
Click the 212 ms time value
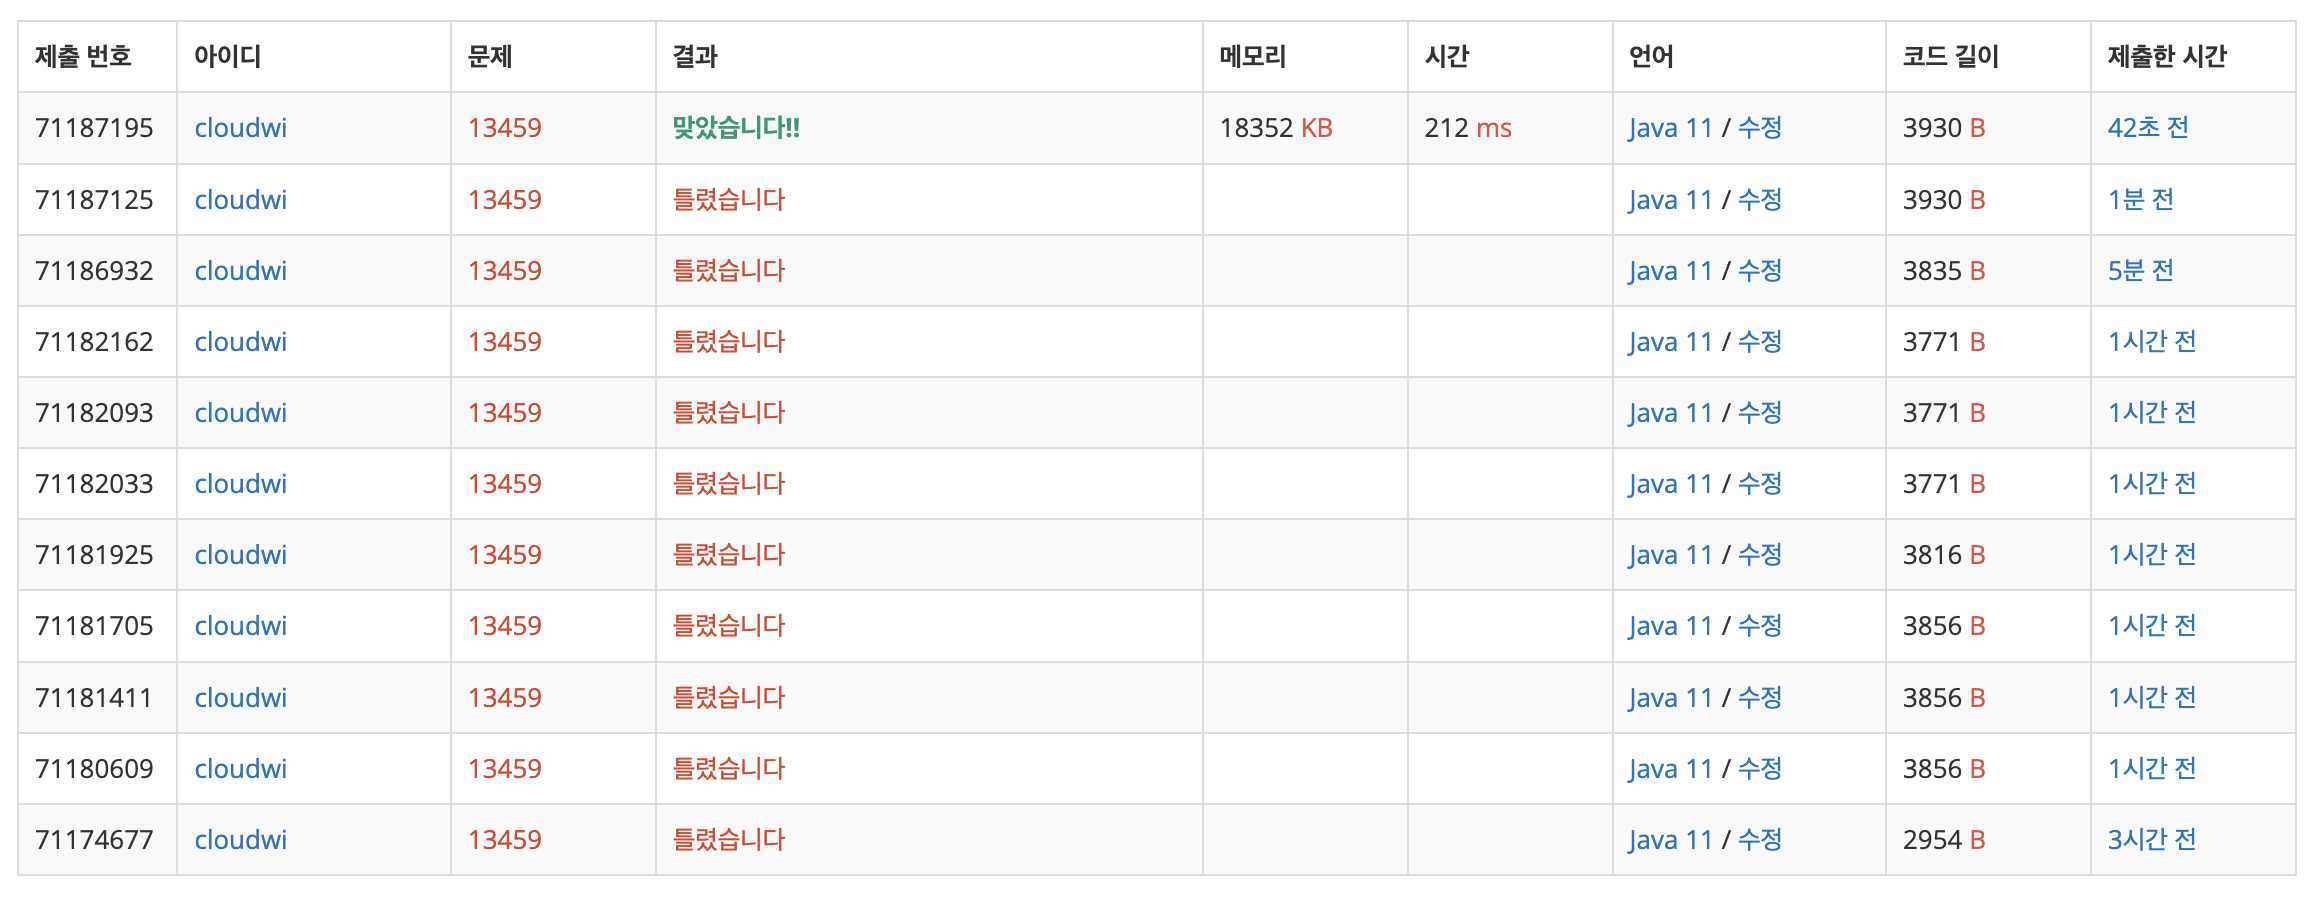tap(1468, 128)
